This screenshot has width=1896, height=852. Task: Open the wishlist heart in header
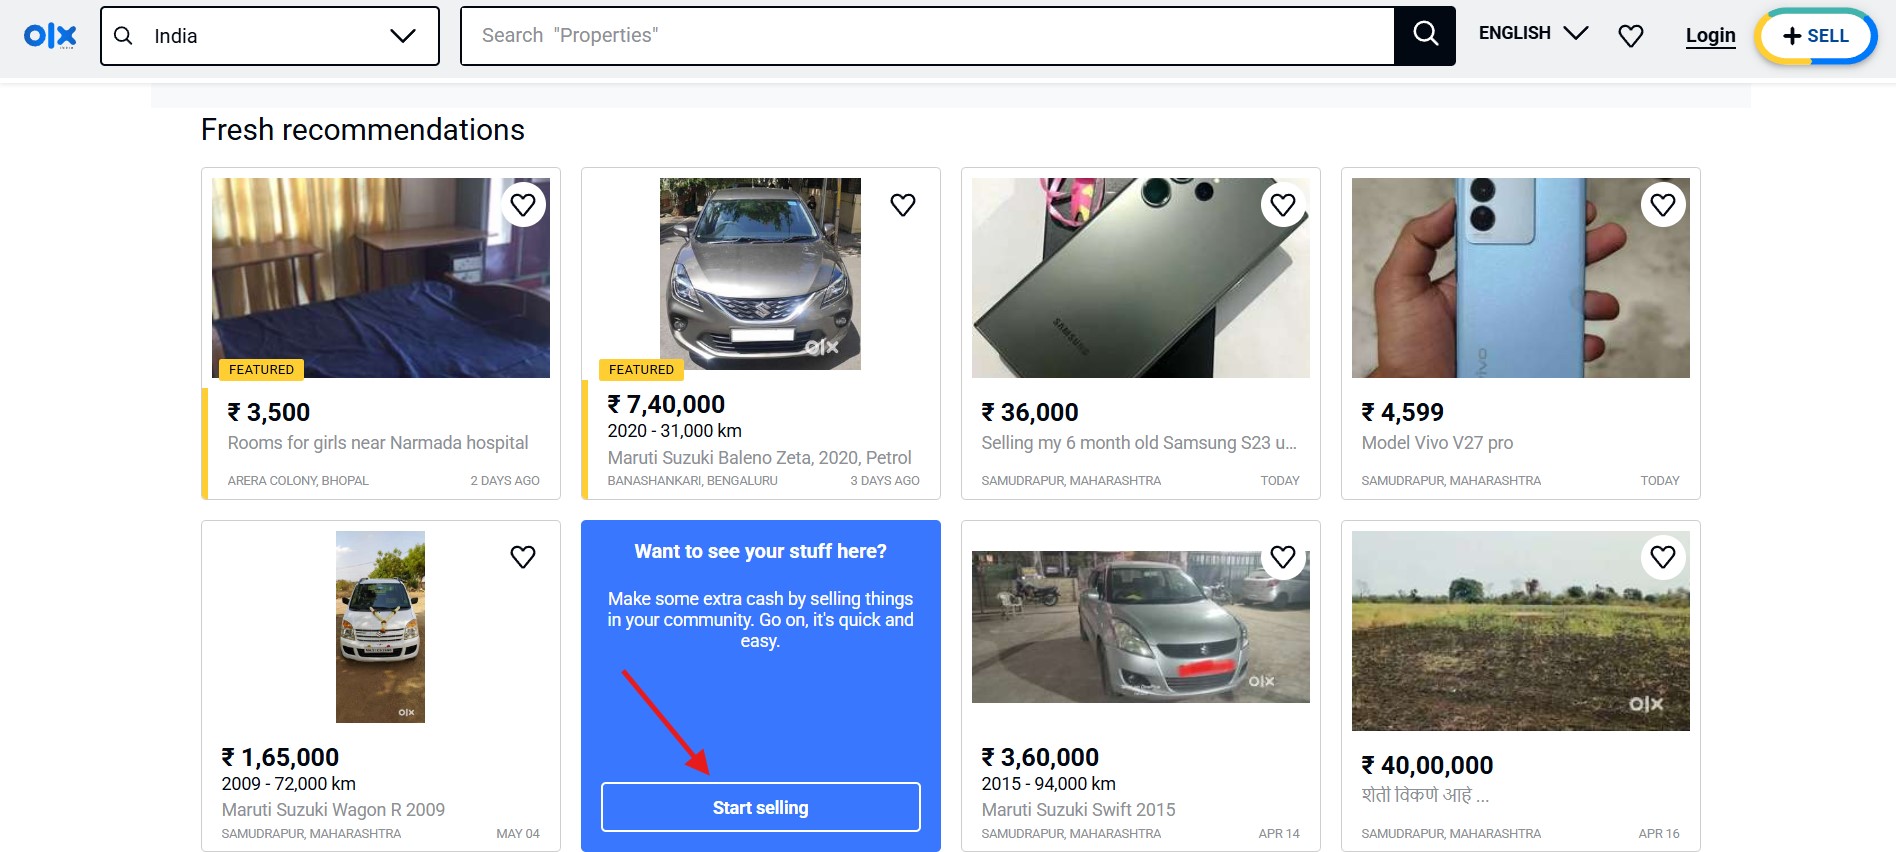(x=1631, y=36)
